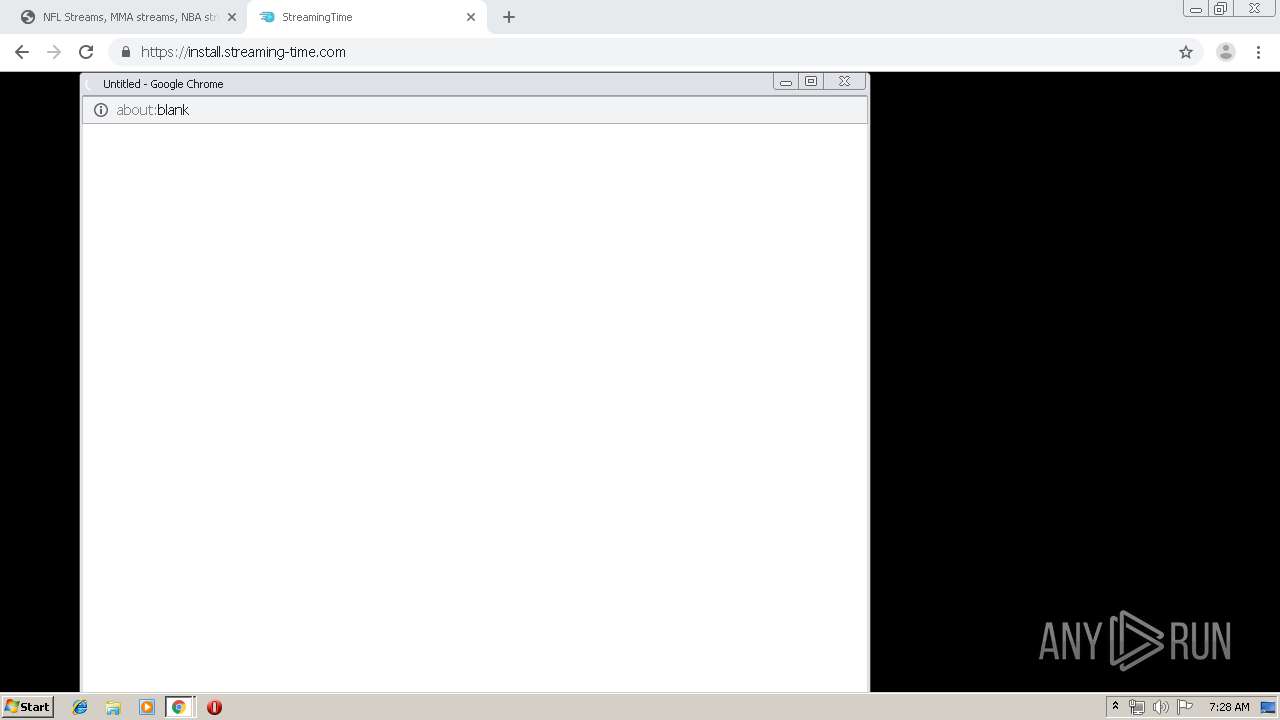The height and width of the screenshot is (720, 1280).
Task: Go back using the browser back arrow
Action: click(x=22, y=52)
